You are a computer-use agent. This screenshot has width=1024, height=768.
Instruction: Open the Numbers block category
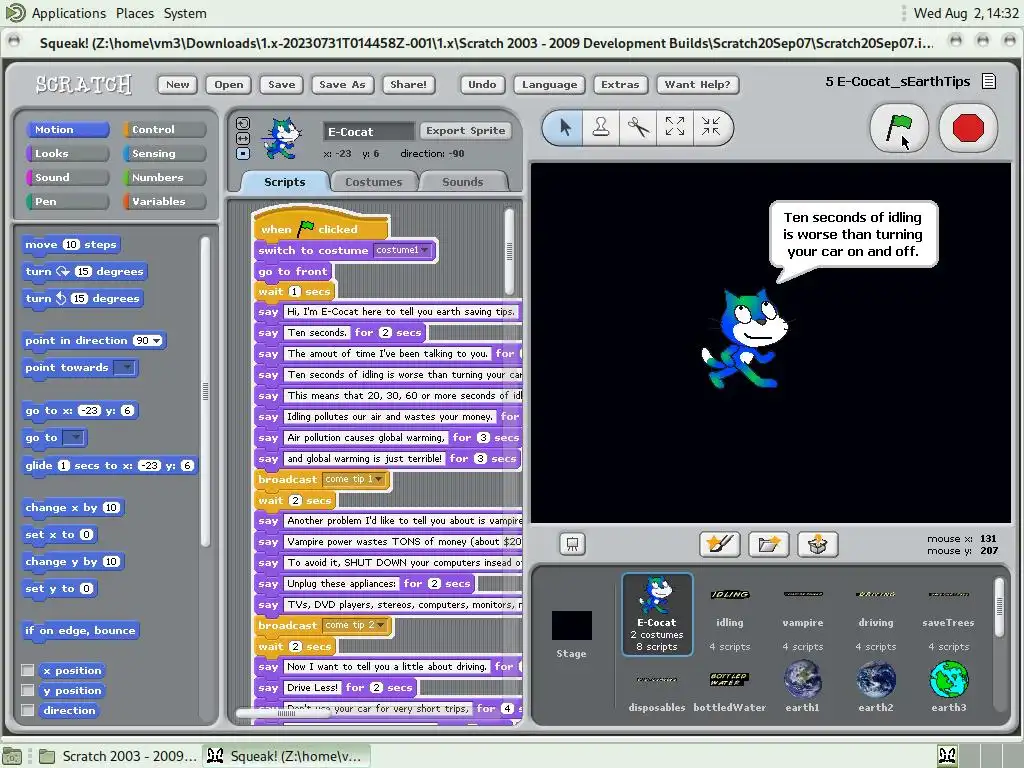[x=165, y=178]
